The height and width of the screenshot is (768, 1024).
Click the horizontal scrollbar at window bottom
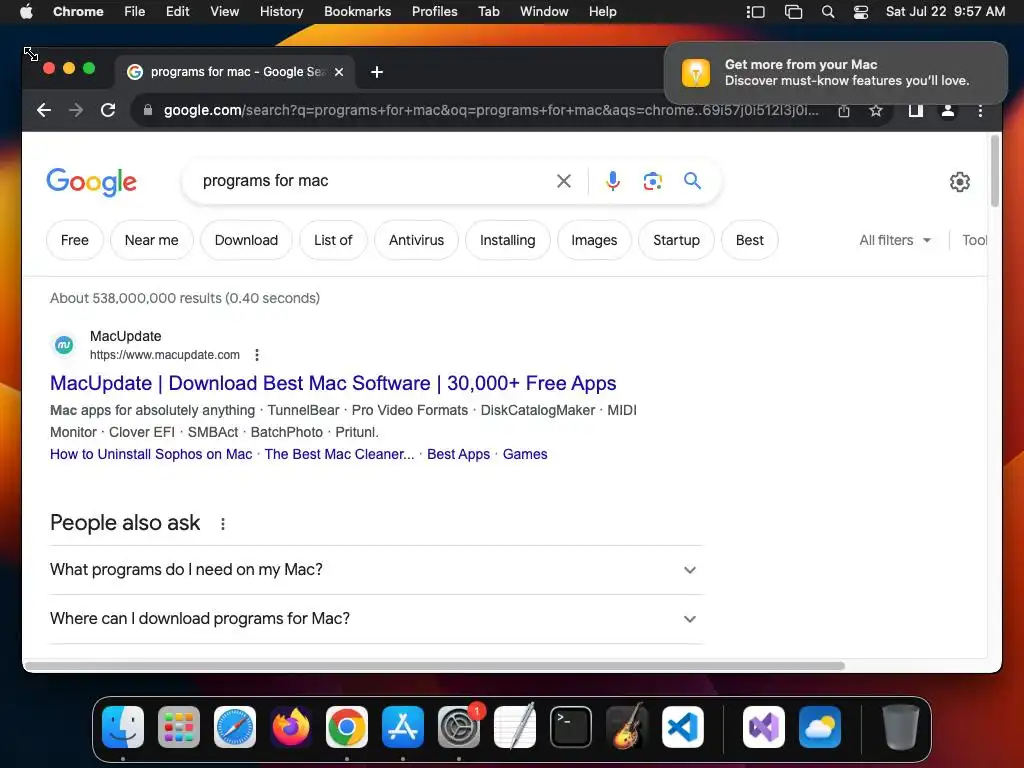click(x=435, y=666)
